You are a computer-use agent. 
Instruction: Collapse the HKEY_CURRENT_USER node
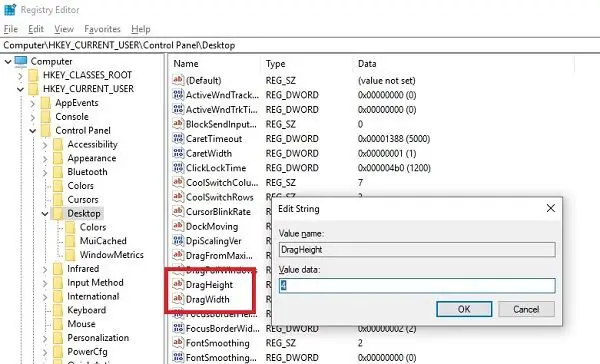(x=20, y=89)
